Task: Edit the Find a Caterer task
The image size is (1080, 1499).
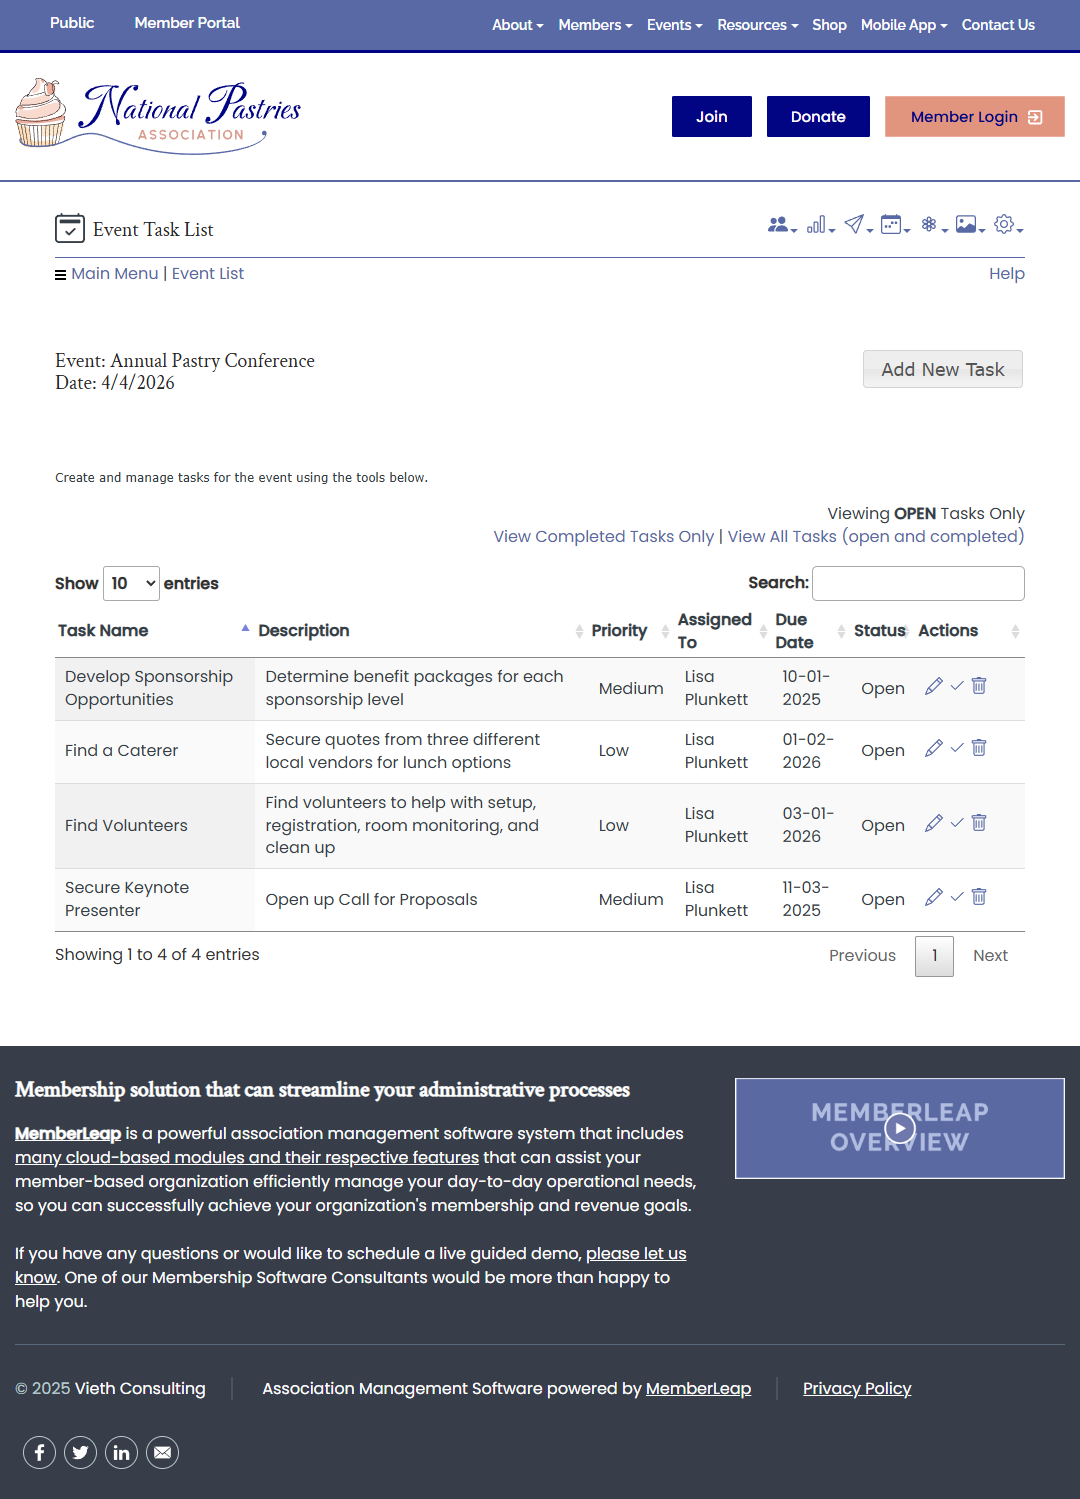Action: (934, 748)
